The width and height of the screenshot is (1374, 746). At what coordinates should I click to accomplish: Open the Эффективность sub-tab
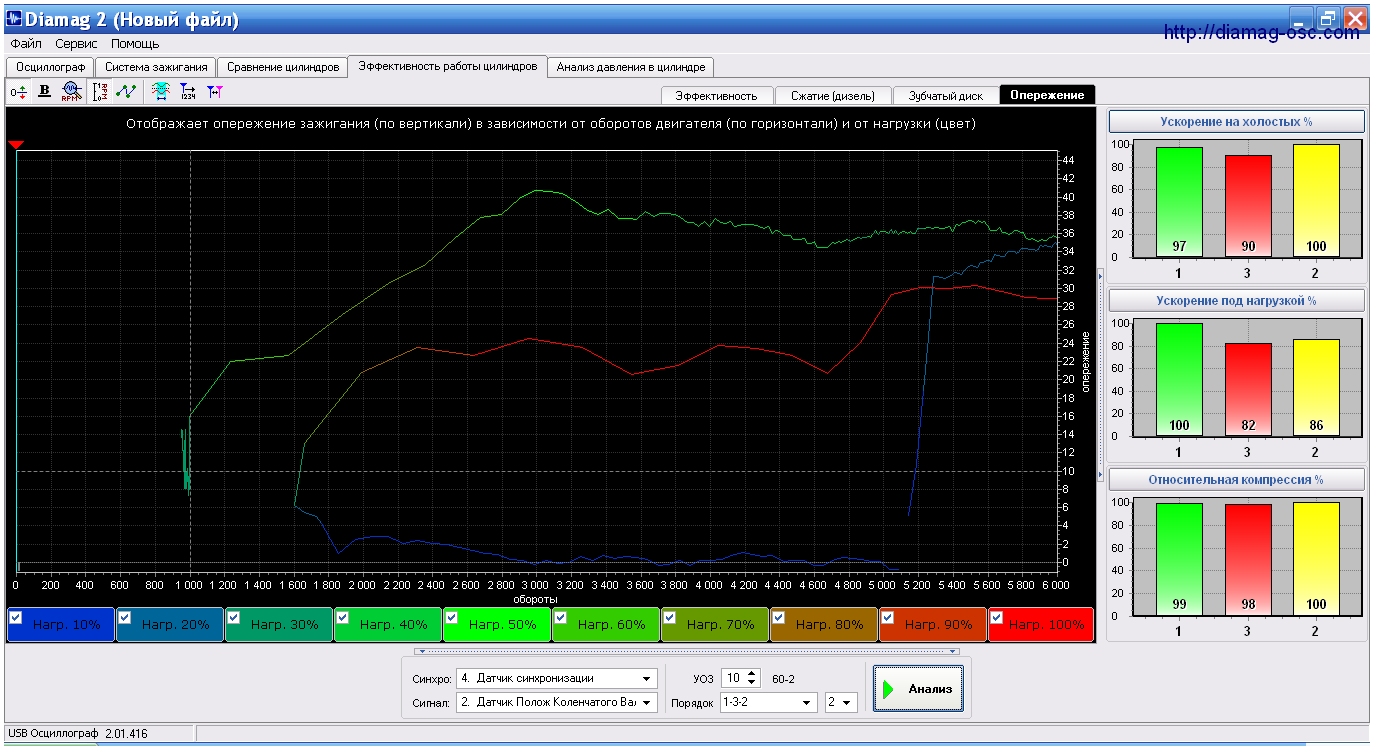[717, 95]
